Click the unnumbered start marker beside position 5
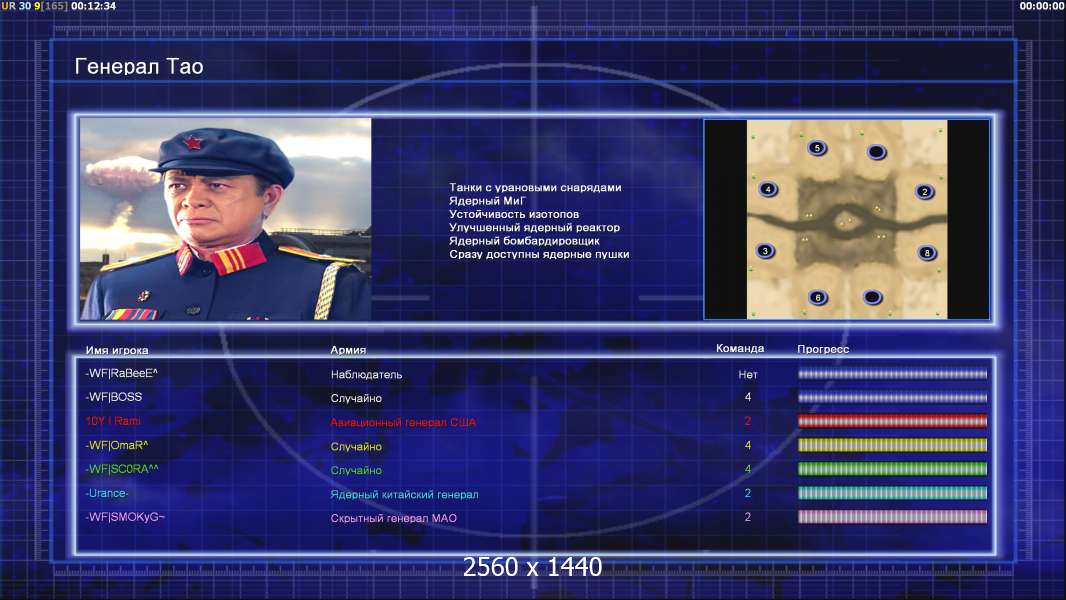 [877, 152]
